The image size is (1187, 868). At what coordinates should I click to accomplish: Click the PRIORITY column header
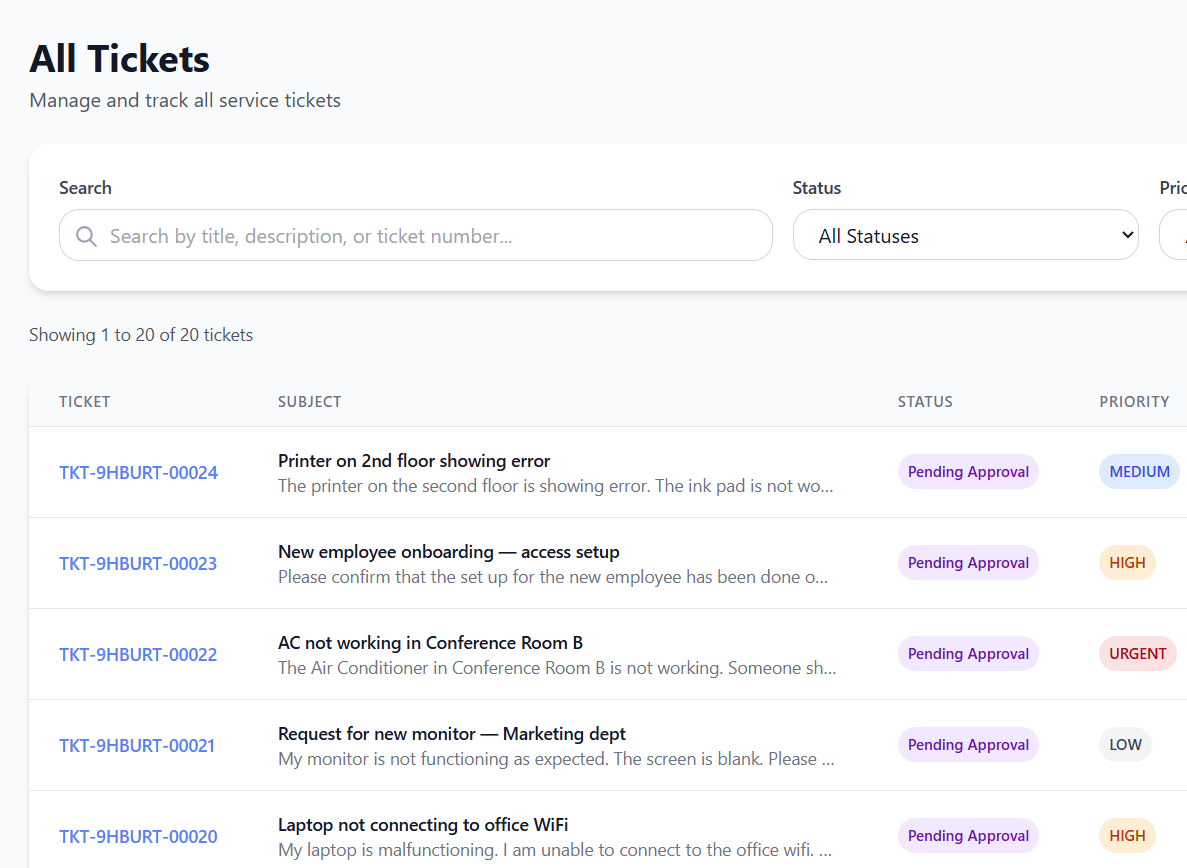click(x=1134, y=402)
